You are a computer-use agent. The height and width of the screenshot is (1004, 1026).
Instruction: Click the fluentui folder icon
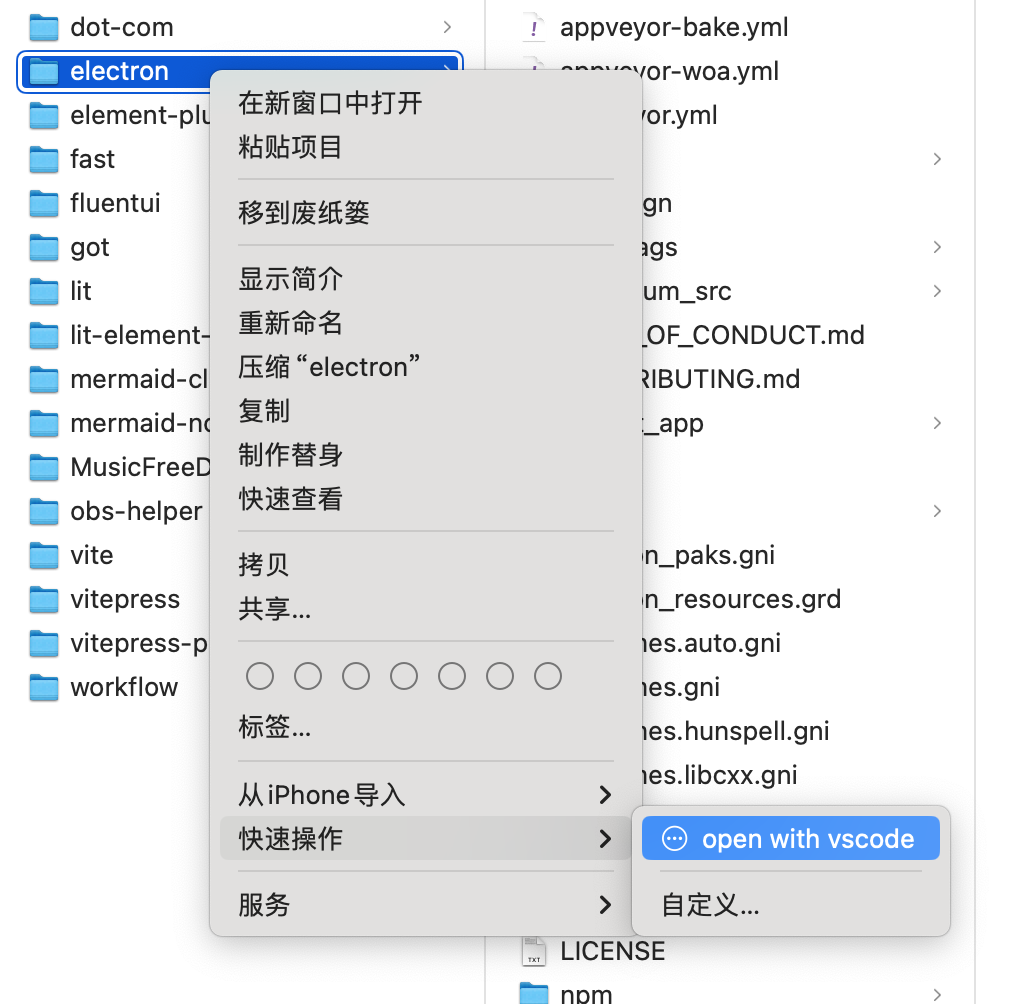(x=44, y=204)
